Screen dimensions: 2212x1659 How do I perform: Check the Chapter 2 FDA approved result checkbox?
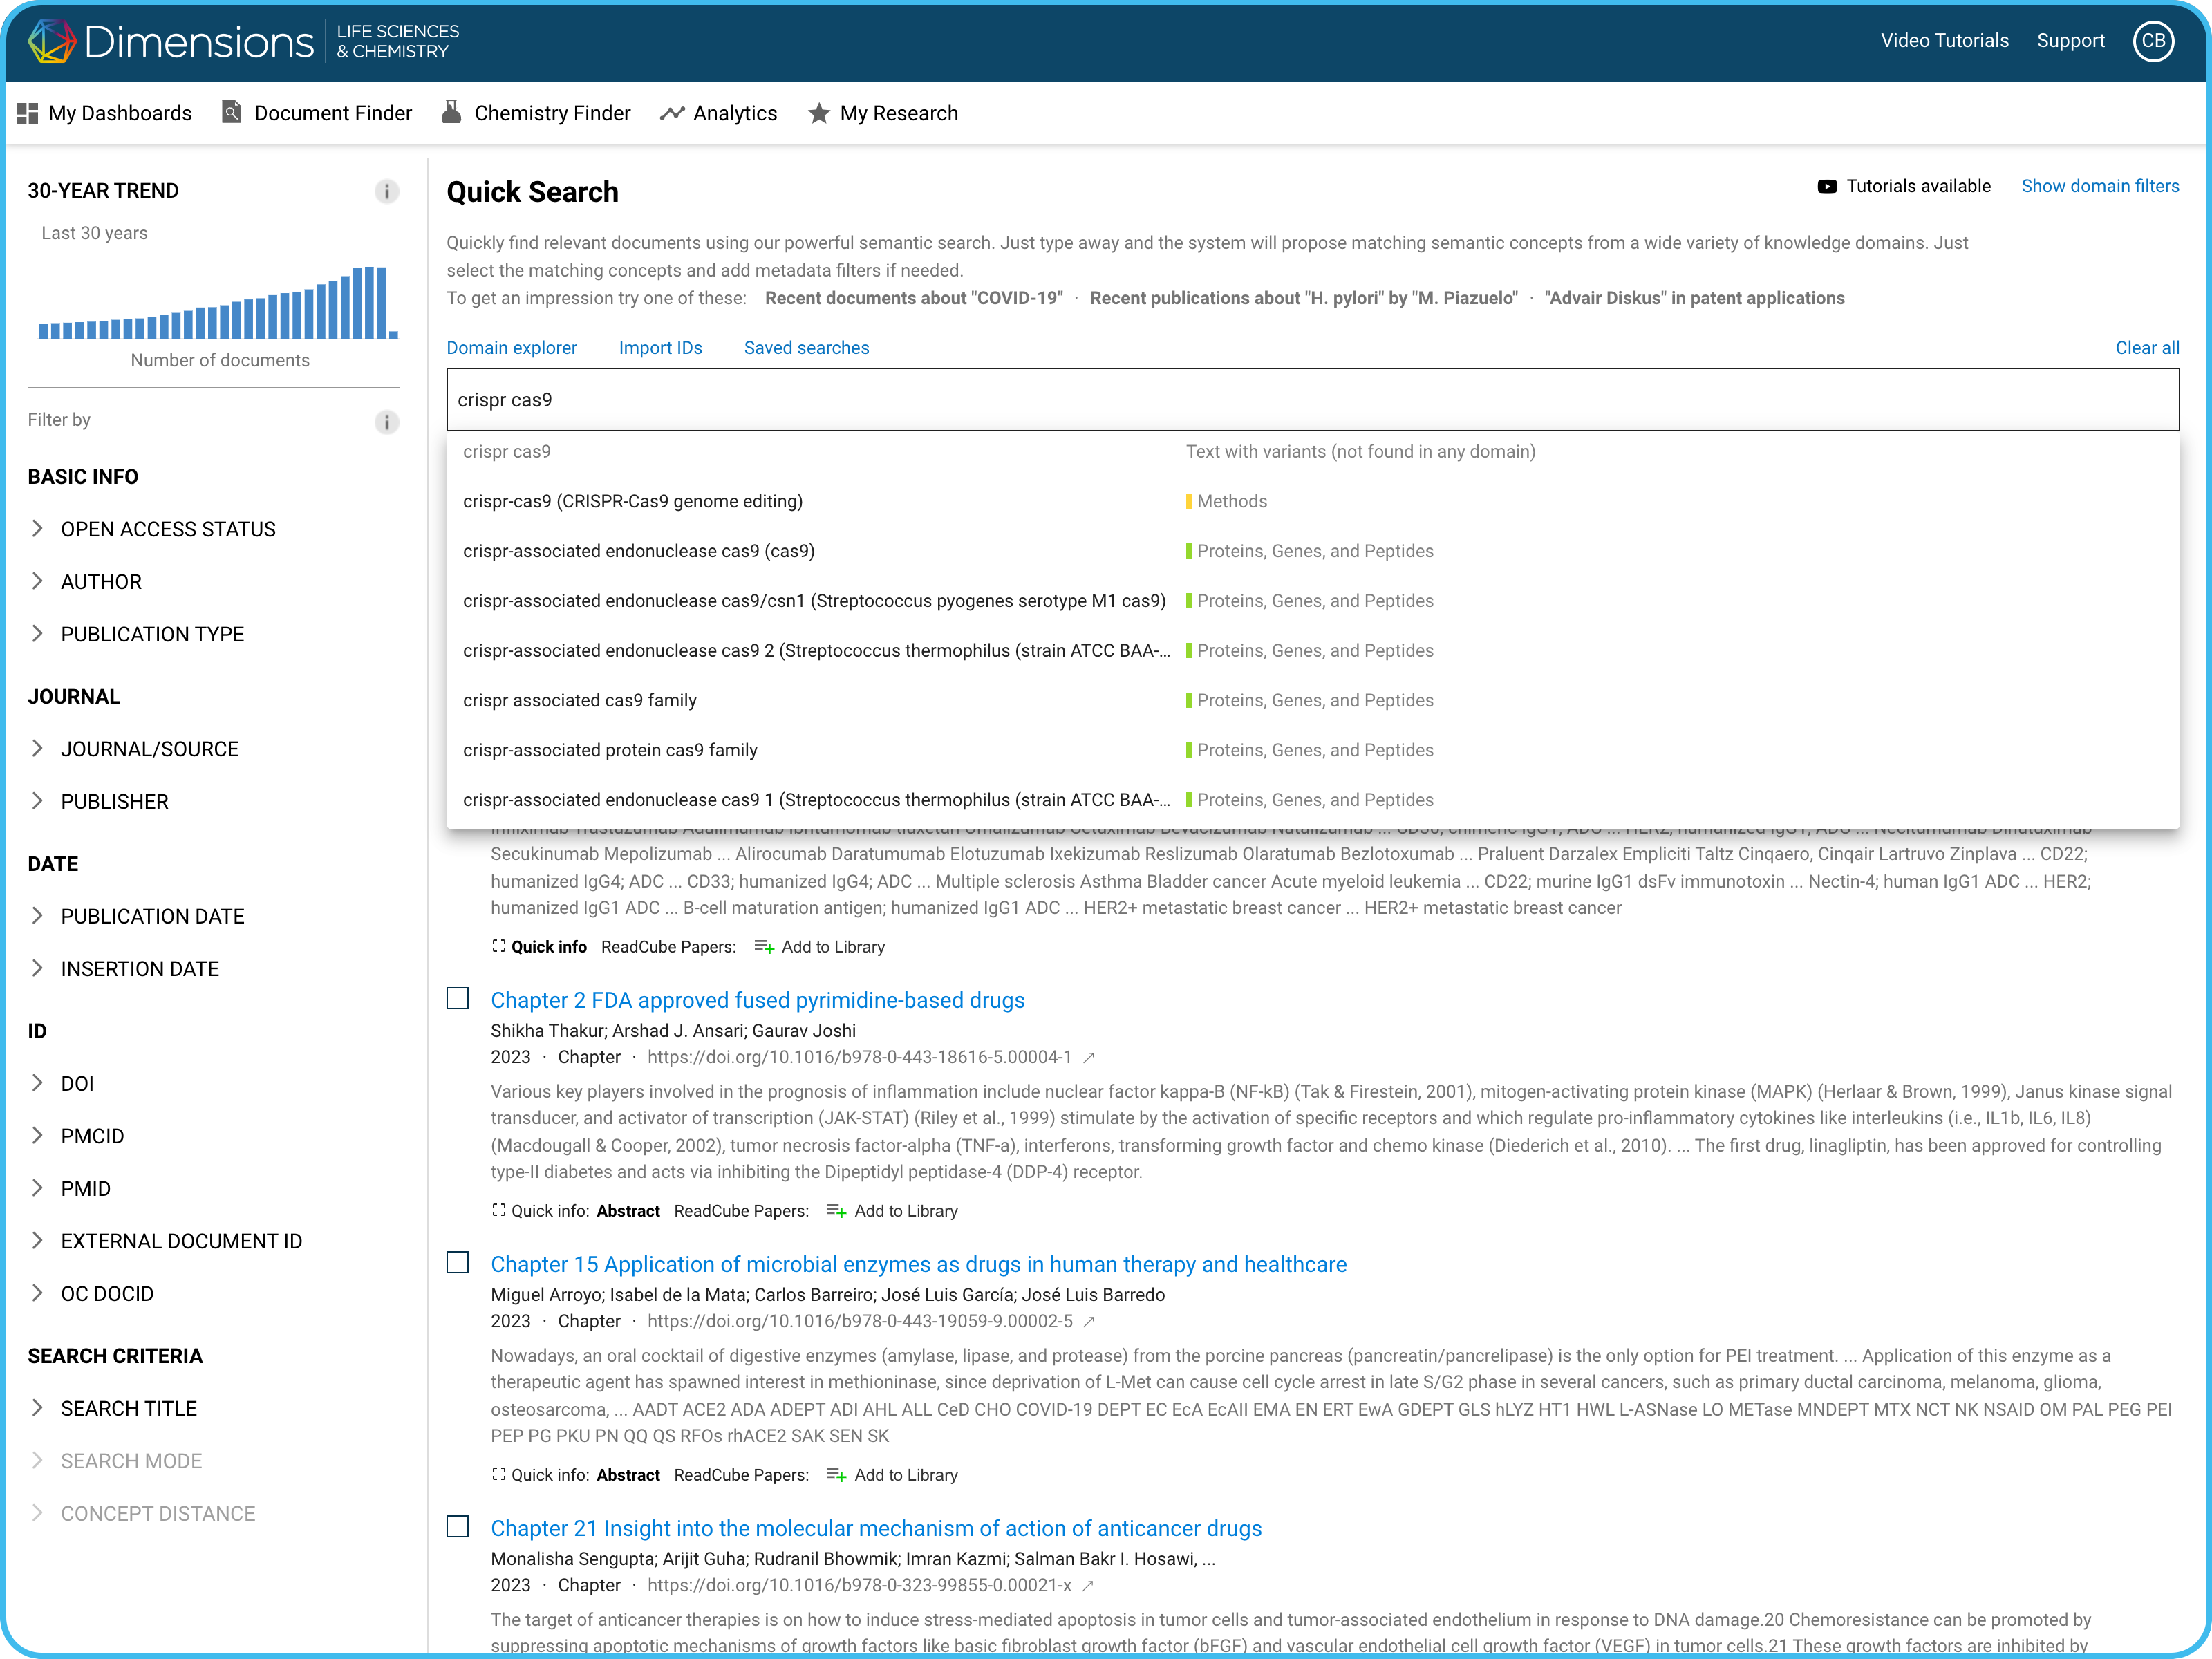point(458,999)
